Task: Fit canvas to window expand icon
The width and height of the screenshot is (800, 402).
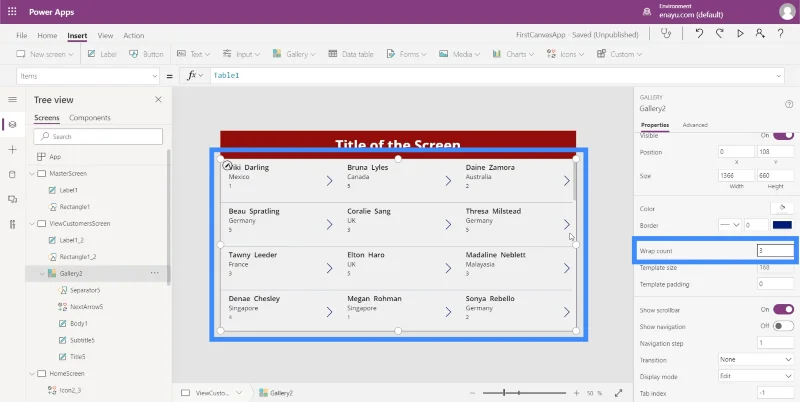Action: [618, 393]
